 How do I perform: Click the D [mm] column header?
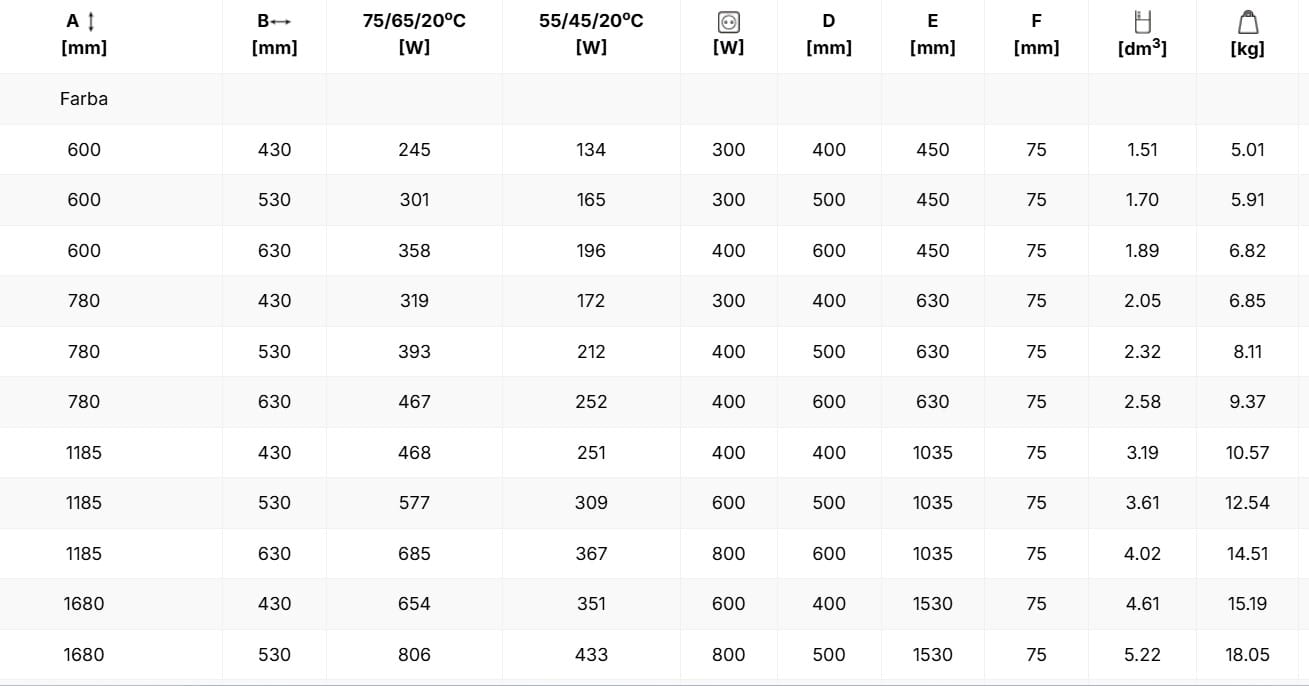829,34
